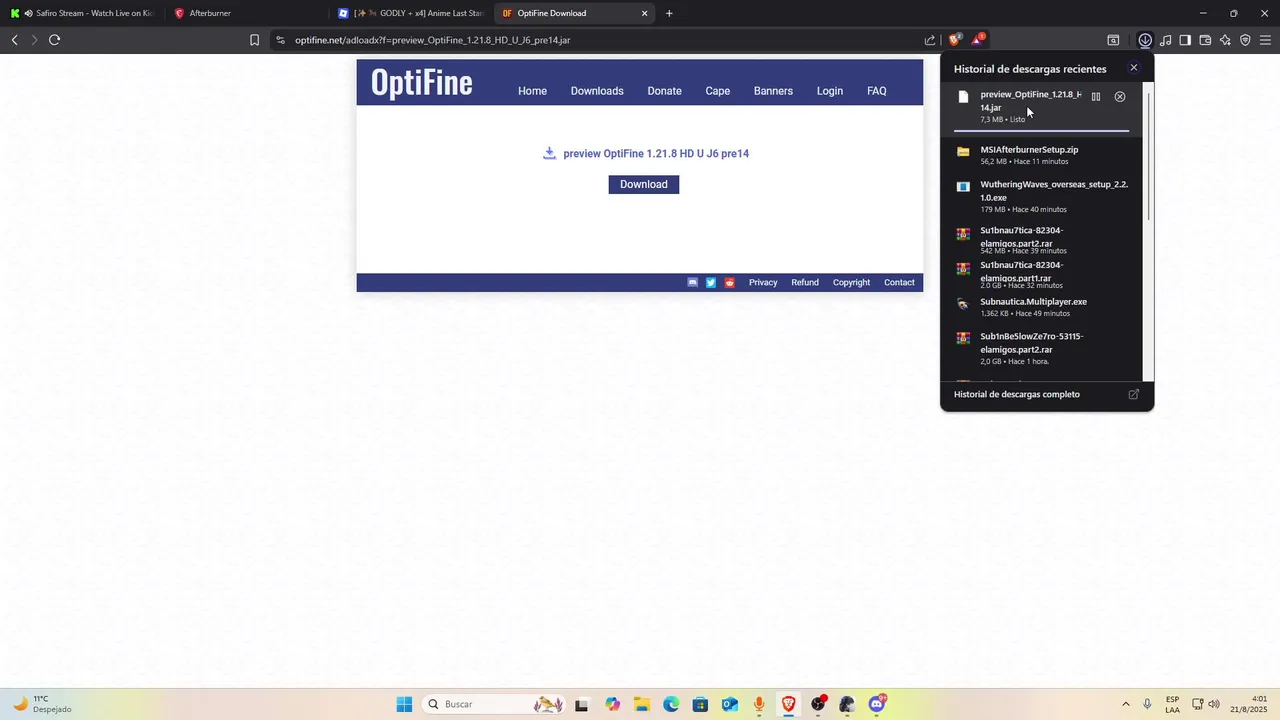This screenshot has height=720, width=1280.
Task: Click the weather widget showing 11°C
Action: [42, 704]
